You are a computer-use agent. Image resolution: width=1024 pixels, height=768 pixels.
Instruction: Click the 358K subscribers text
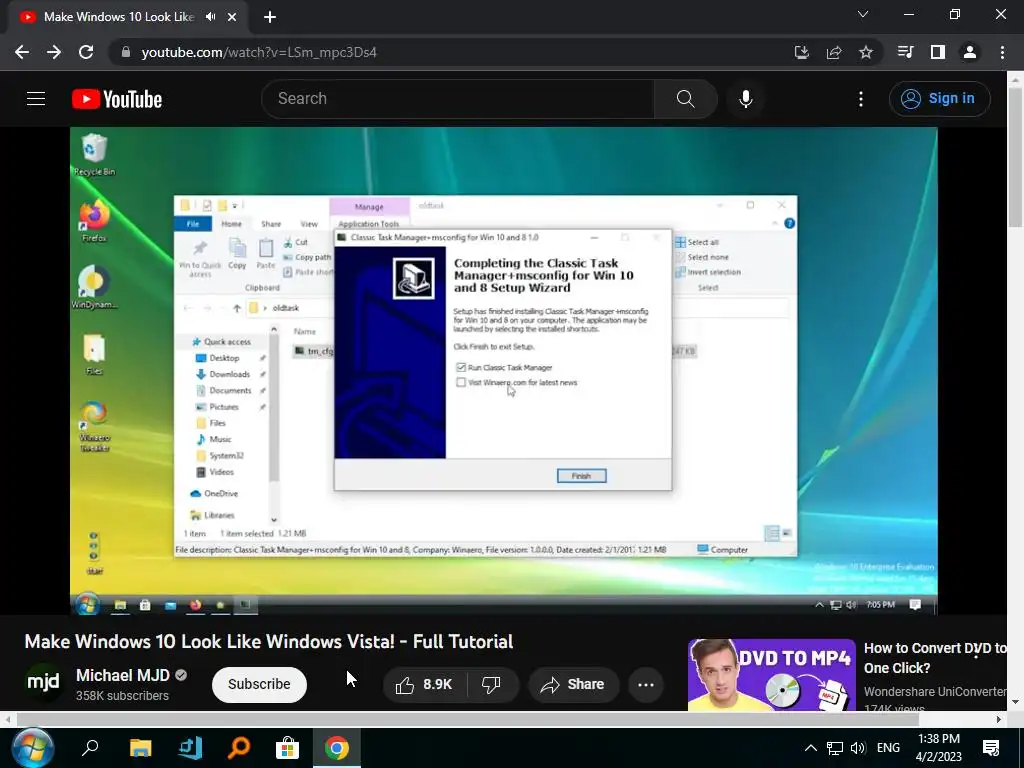click(x=122, y=696)
